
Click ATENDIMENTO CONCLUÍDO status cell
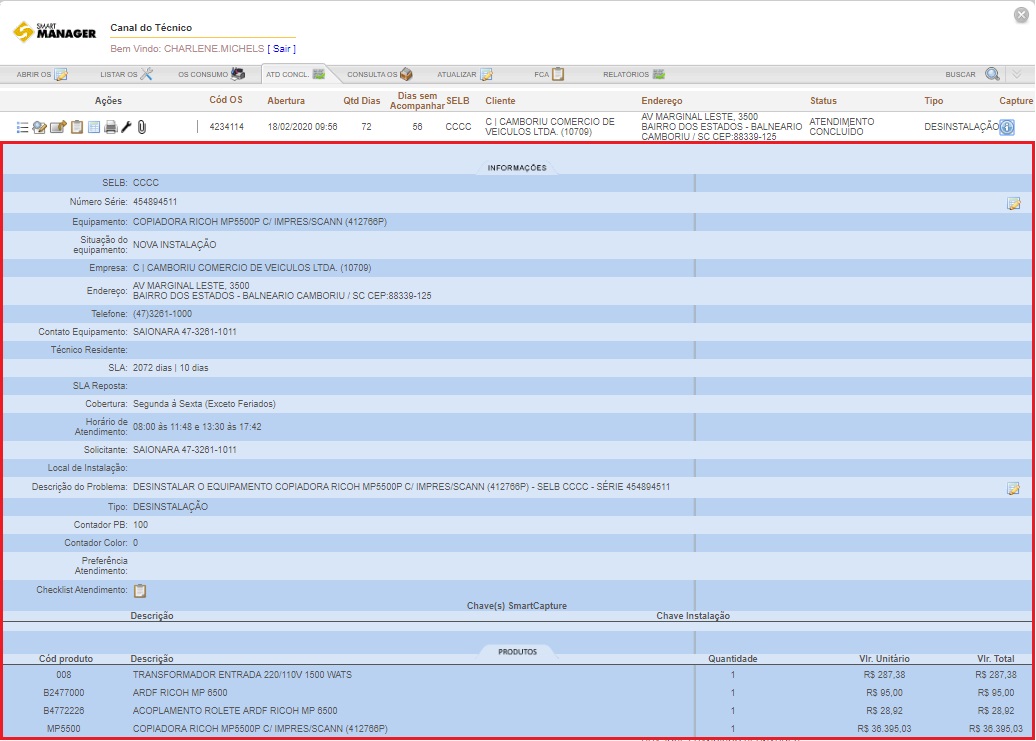(x=842, y=127)
